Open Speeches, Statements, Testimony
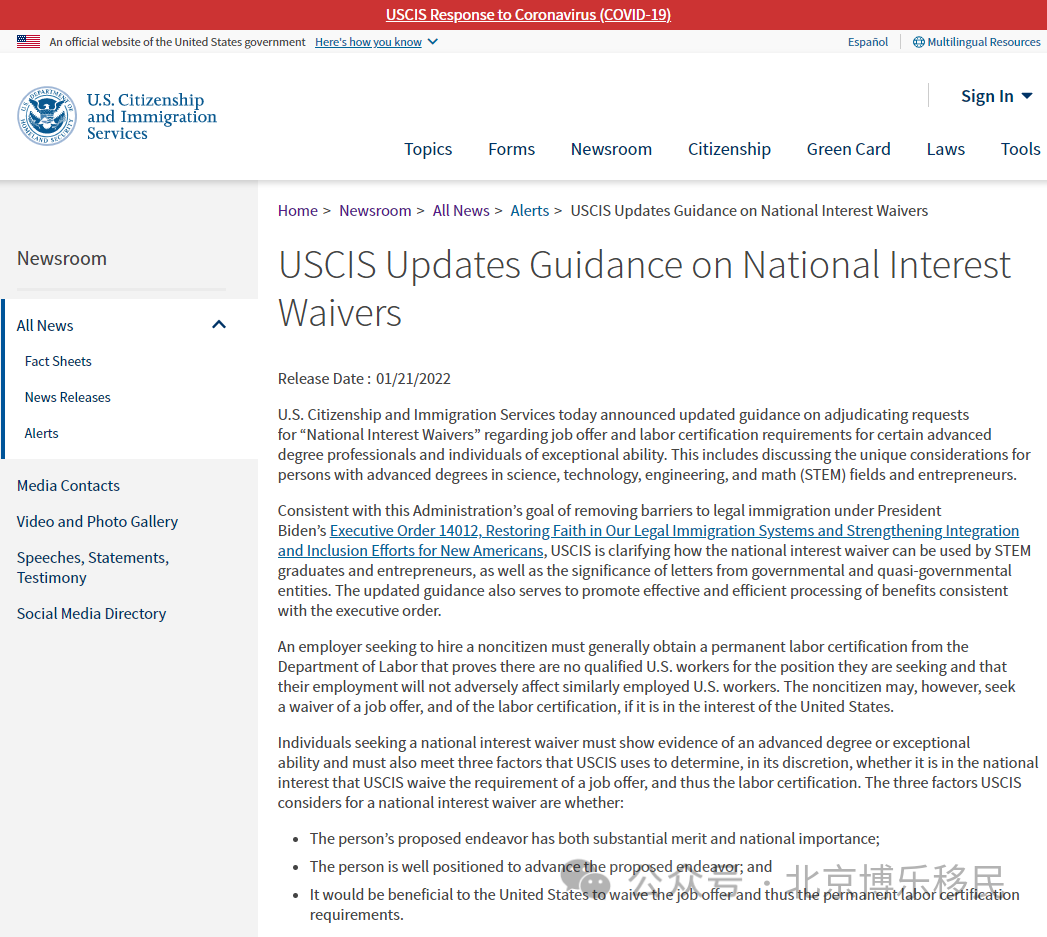The width and height of the screenshot is (1047, 937). pyautogui.click(x=93, y=567)
